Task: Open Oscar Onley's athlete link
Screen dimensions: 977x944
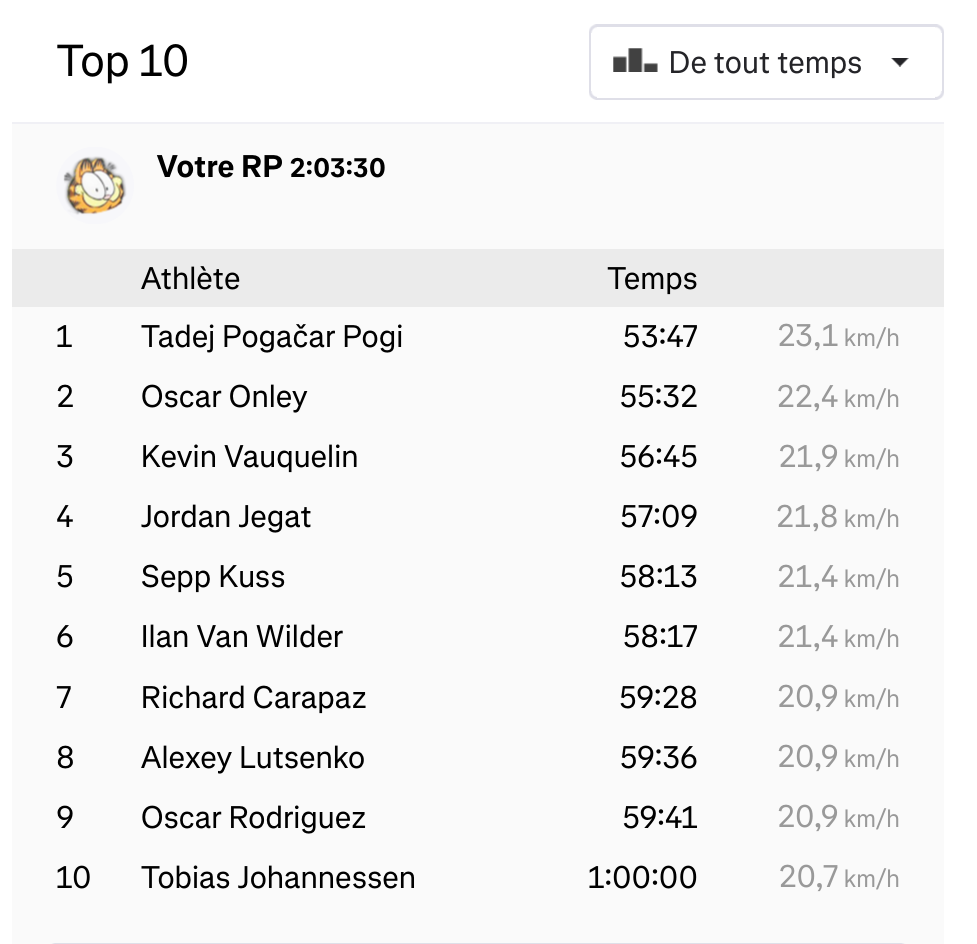Action: point(224,397)
